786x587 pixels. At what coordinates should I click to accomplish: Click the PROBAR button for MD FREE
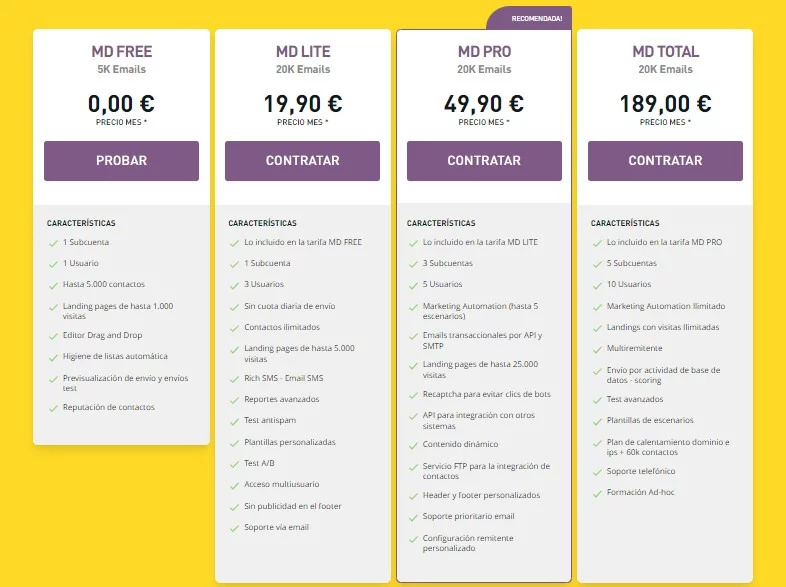[x=121, y=161]
